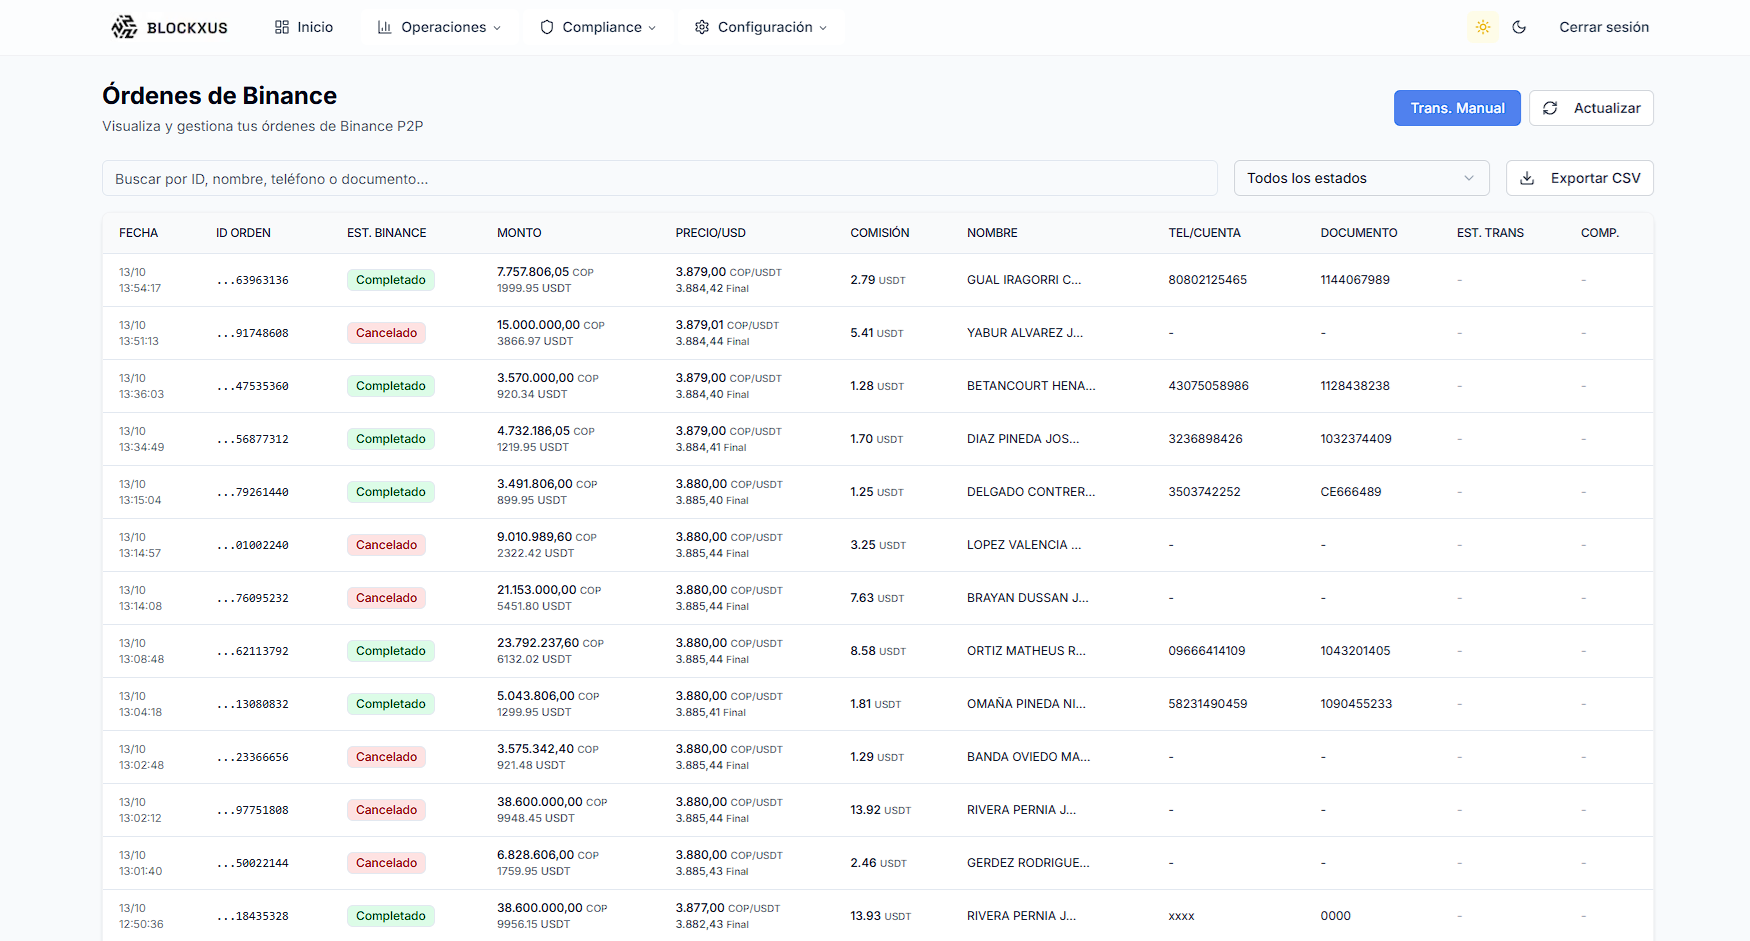The image size is (1750, 941).
Task: Open the Todos los estados filter dropdown
Action: (1361, 178)
